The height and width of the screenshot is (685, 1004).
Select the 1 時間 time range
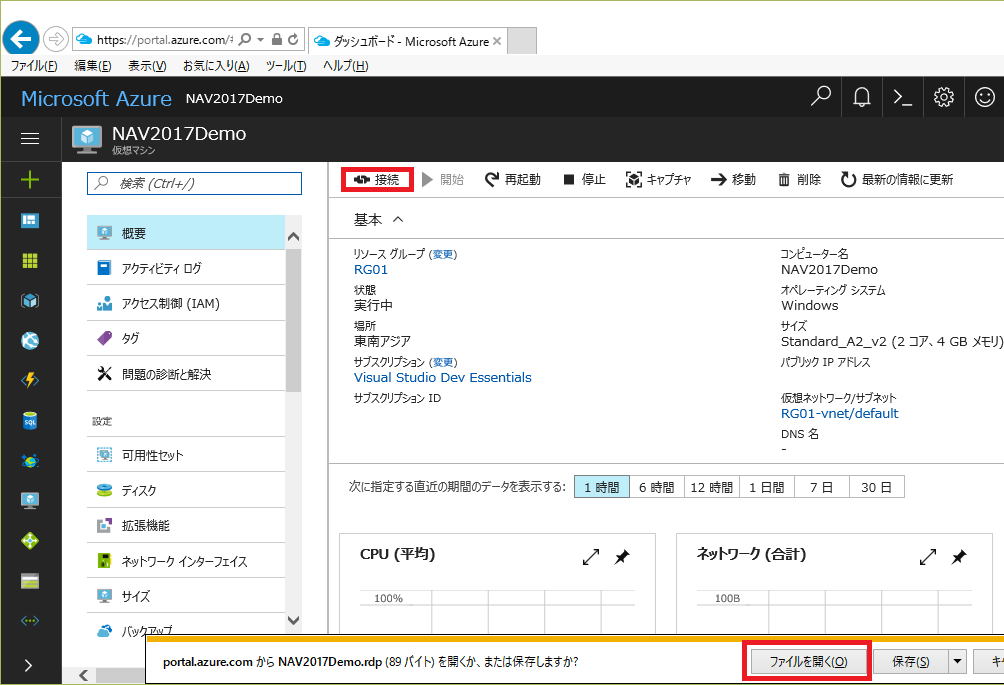(x=602, y=487)
